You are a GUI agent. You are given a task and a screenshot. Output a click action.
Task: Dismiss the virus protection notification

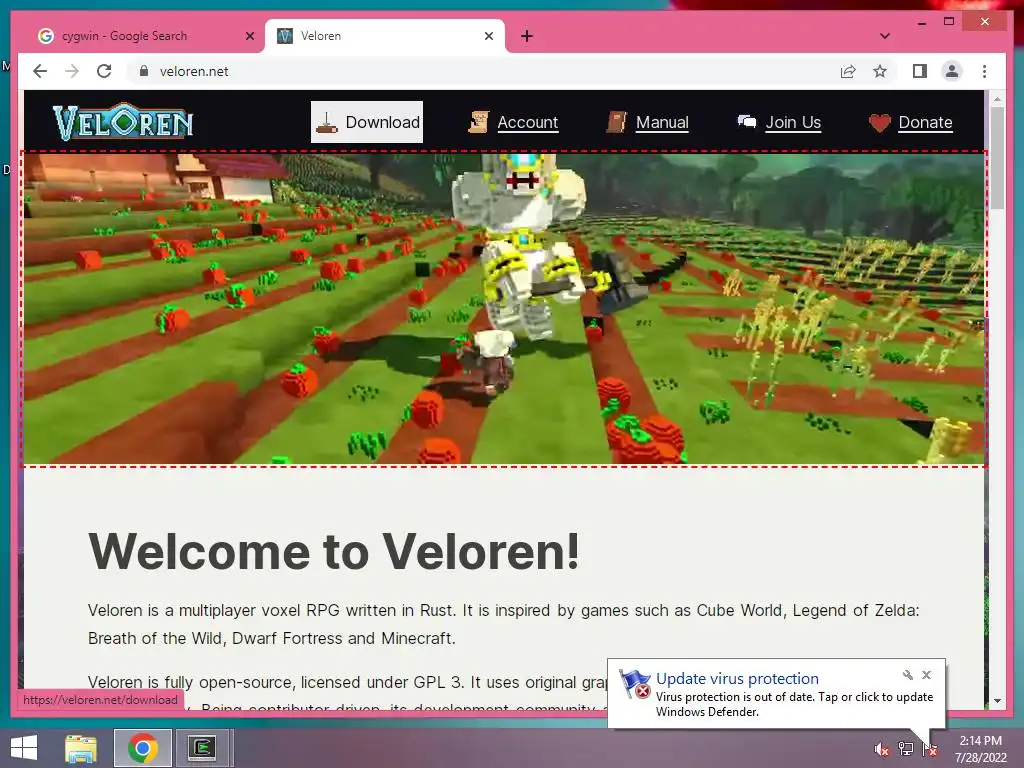point(926,675)
